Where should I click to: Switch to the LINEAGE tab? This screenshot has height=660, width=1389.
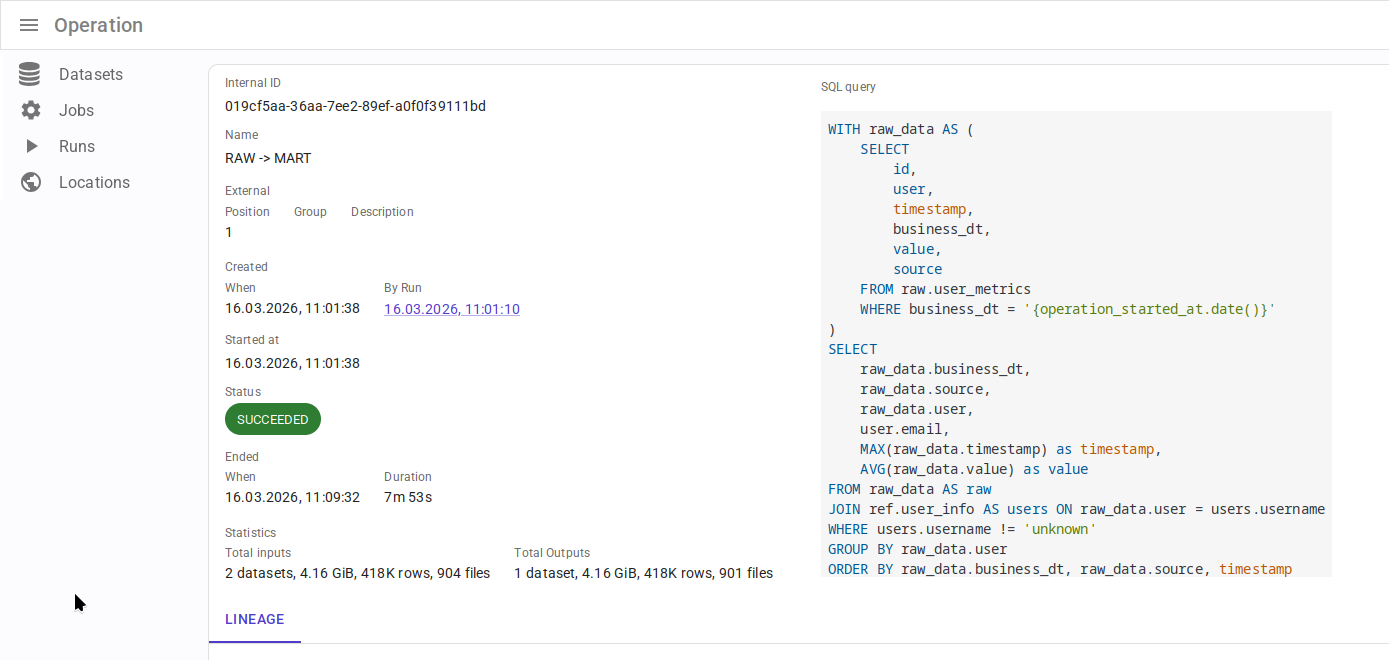point(255,619)
